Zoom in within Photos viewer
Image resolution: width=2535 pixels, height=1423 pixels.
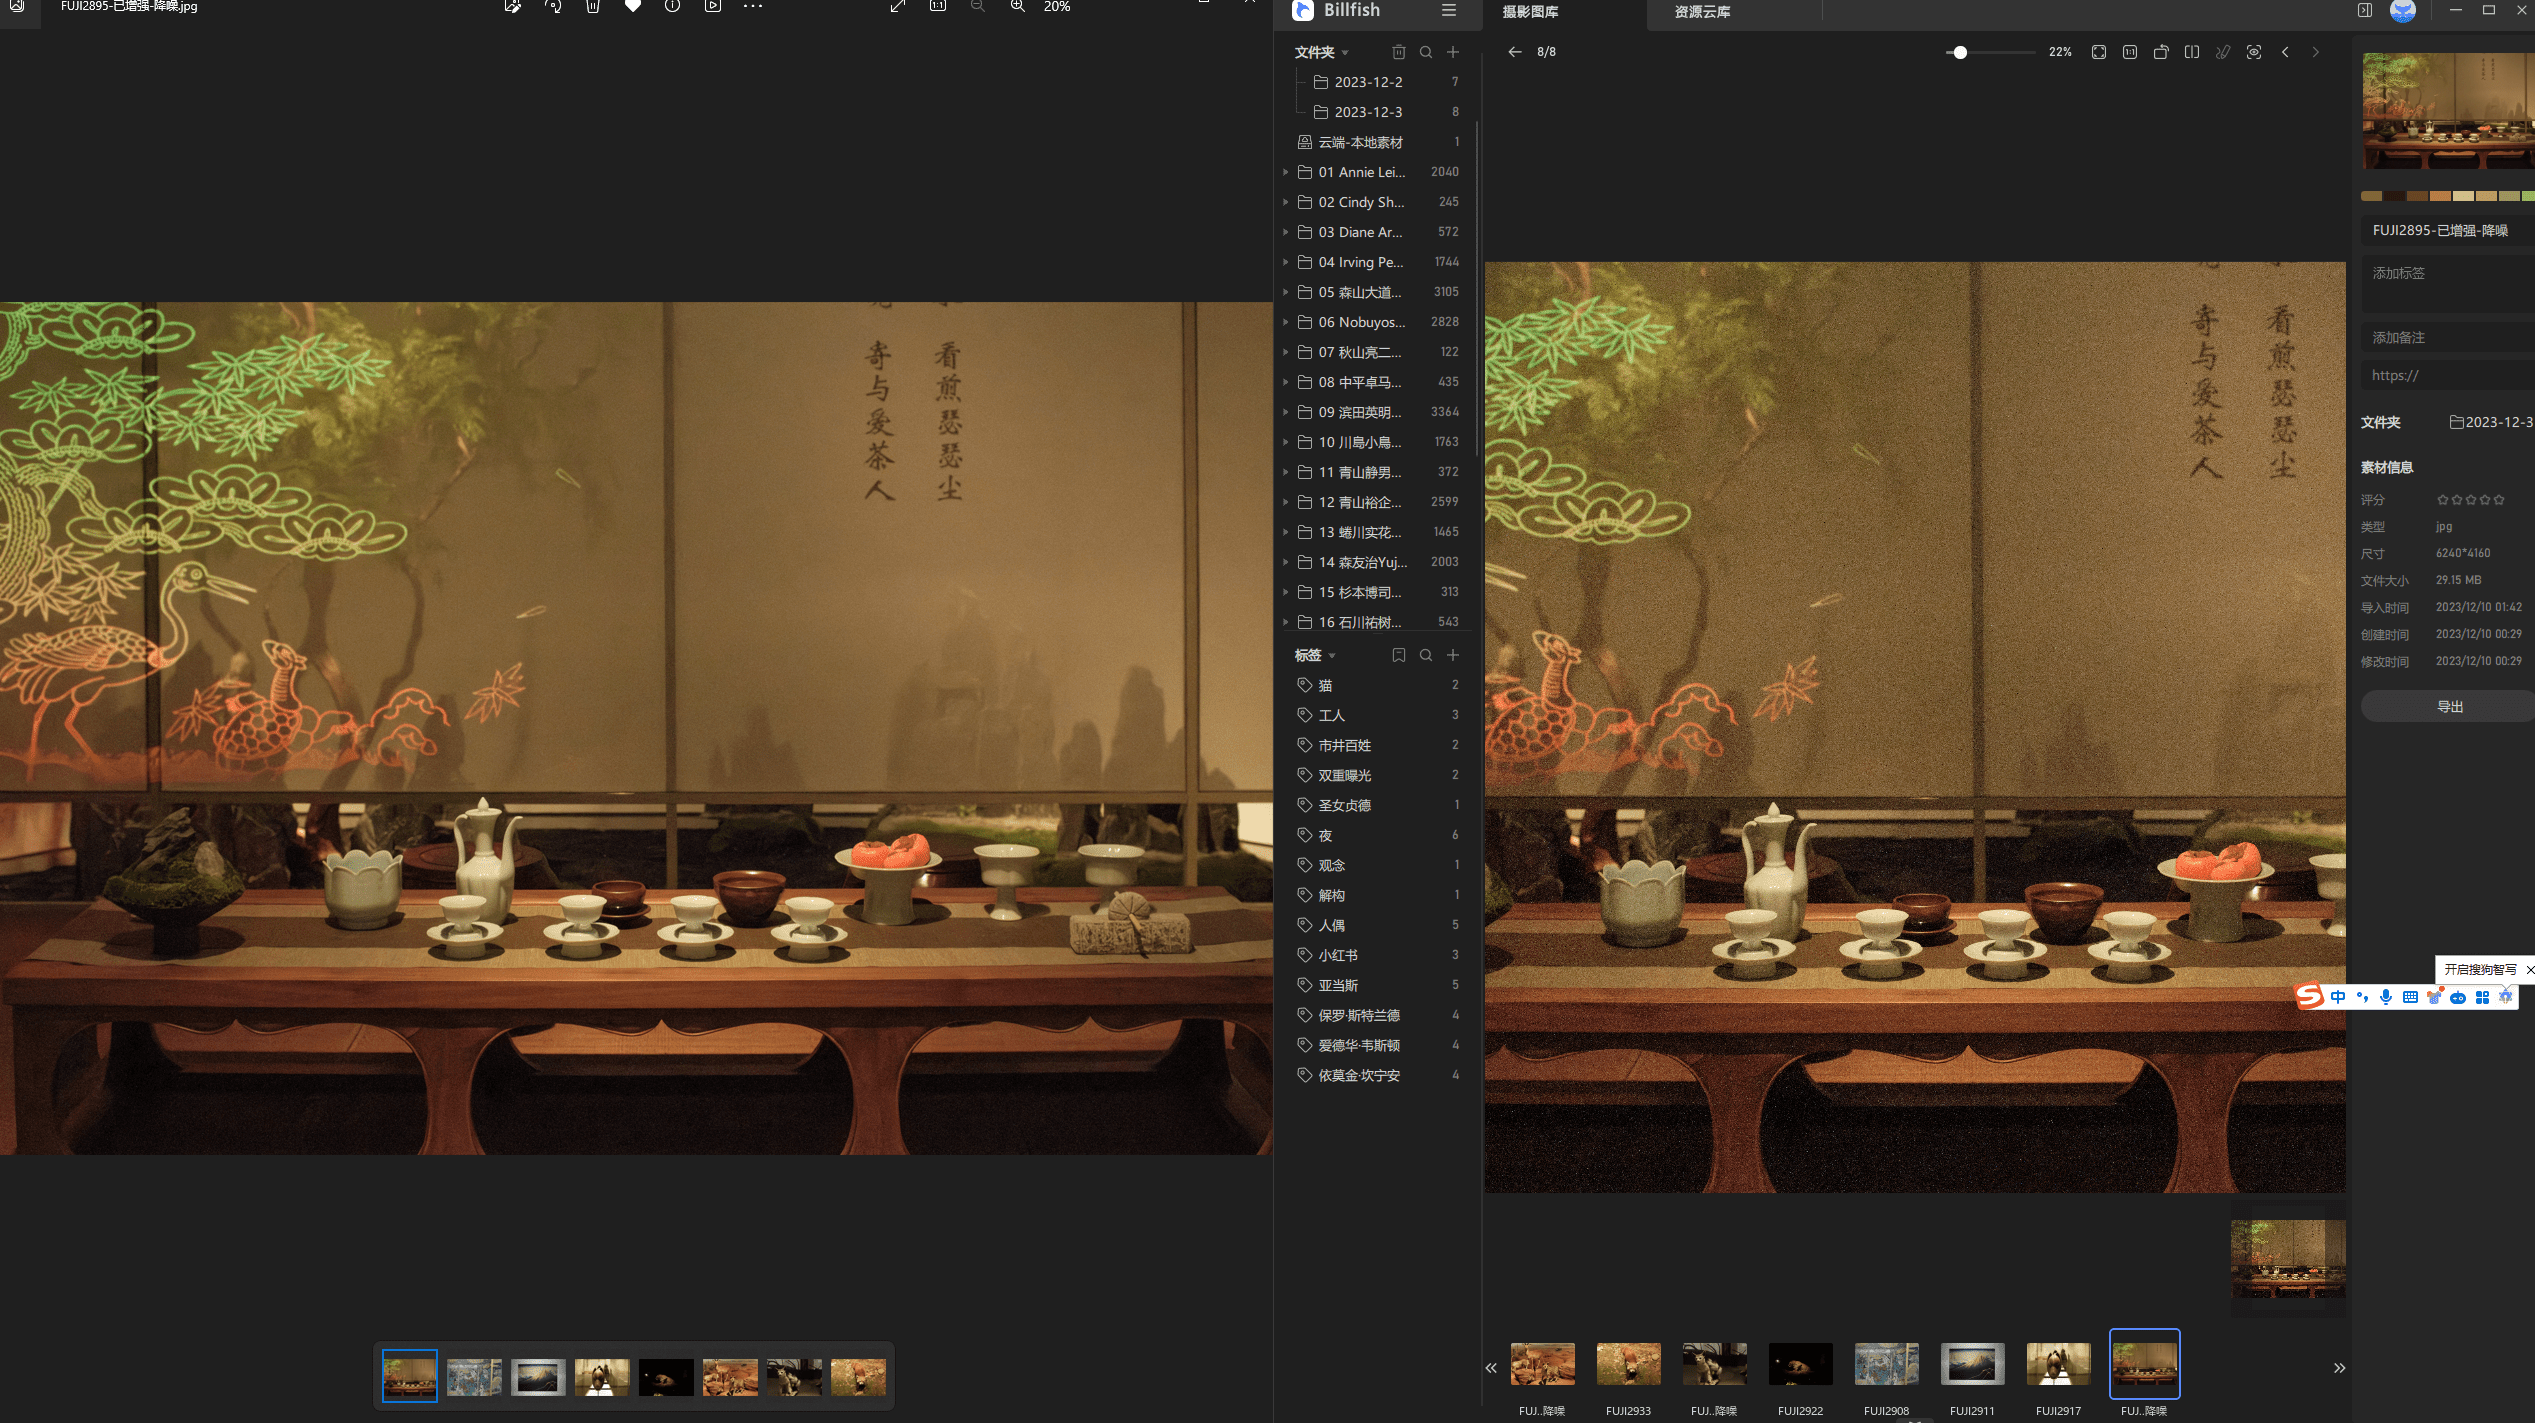pos(1018,7)
